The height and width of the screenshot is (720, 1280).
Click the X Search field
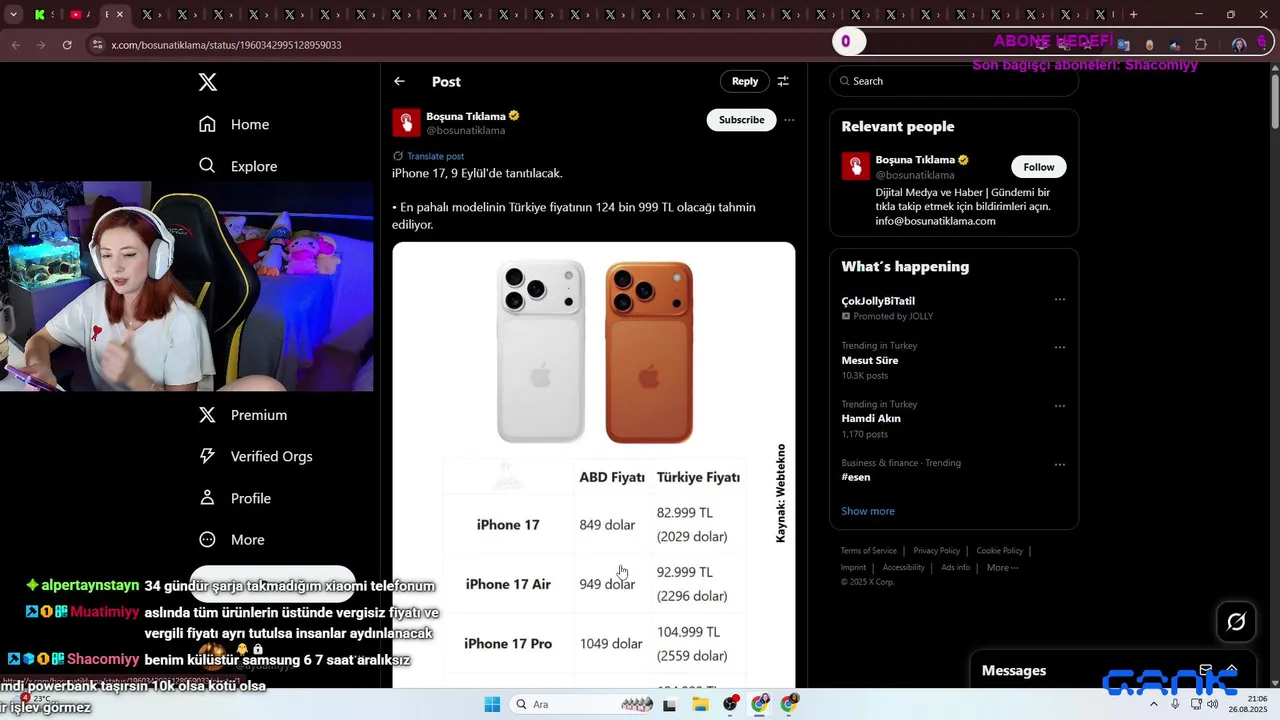click(x=954, y=81)
